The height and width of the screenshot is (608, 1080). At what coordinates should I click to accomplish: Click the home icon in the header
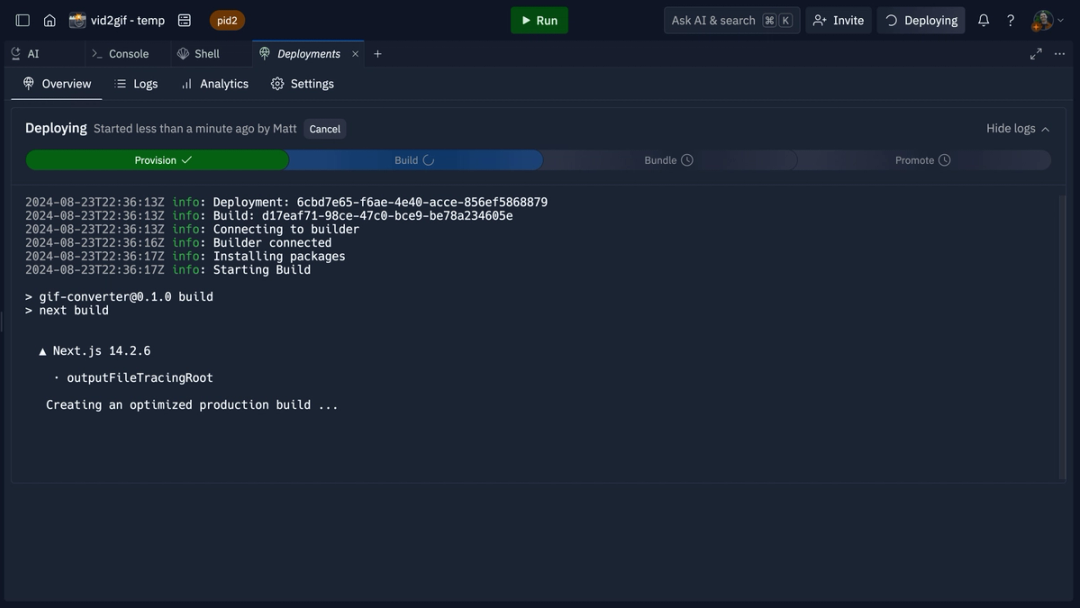48,19
